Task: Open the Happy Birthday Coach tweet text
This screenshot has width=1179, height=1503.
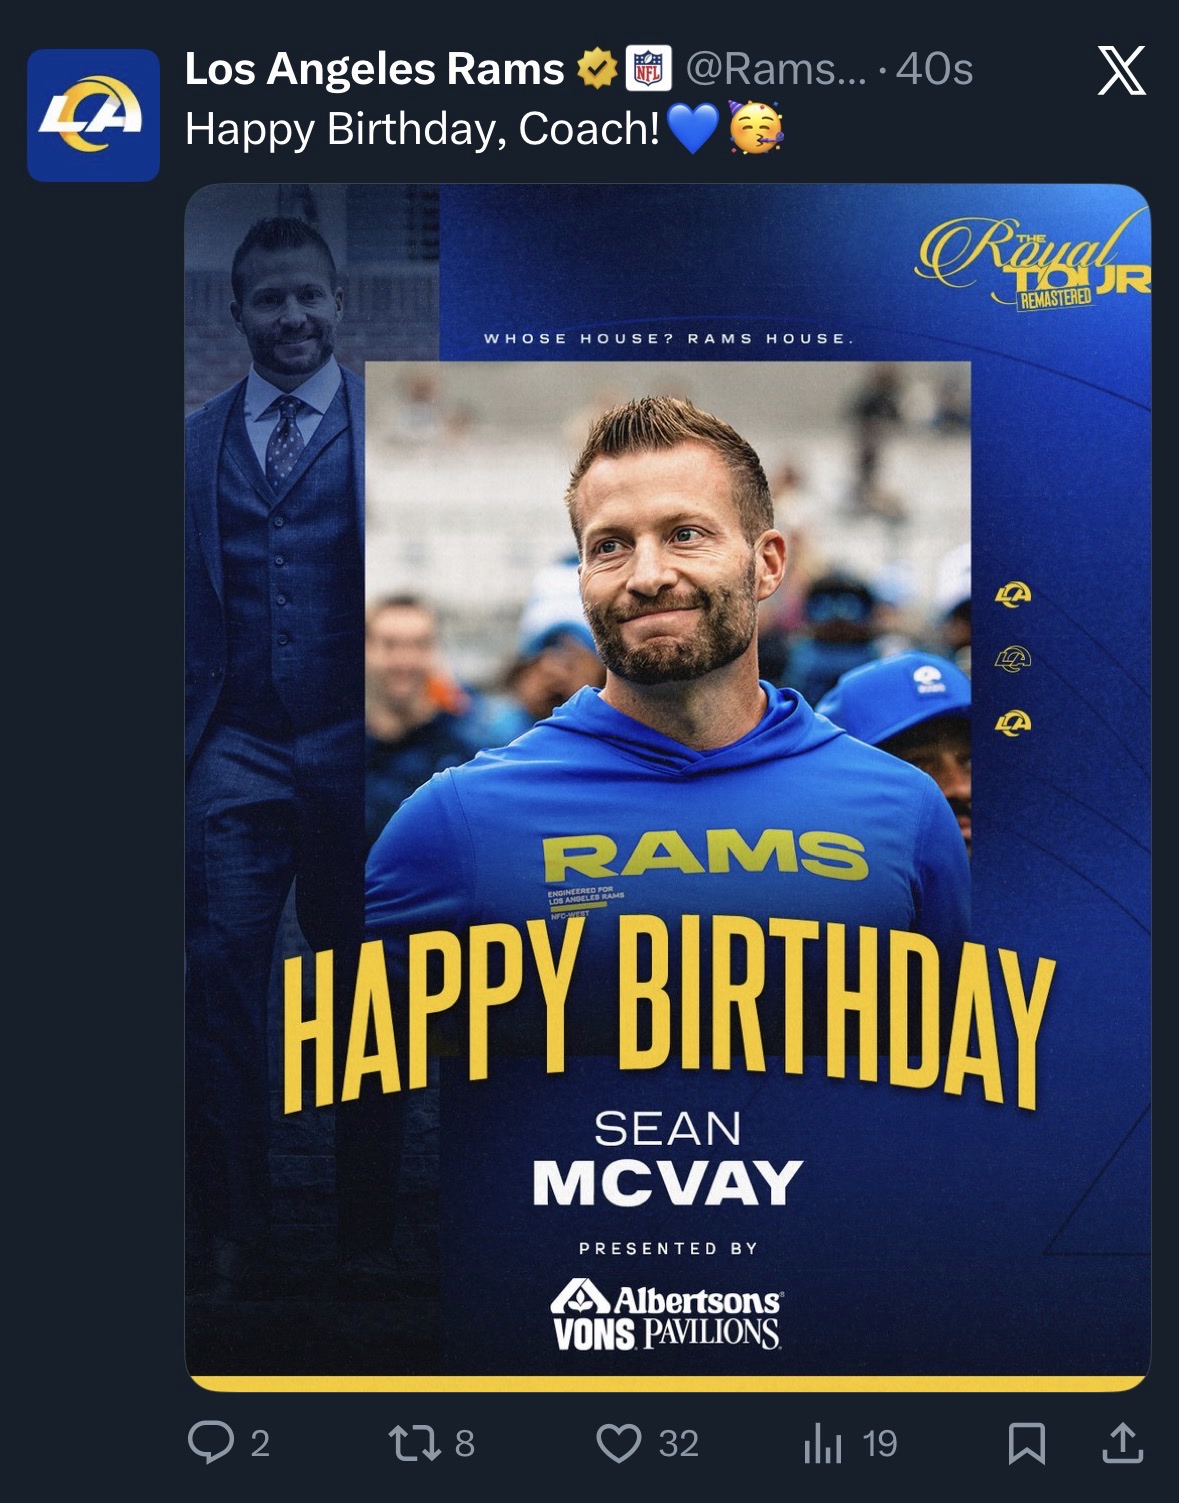Action: 484,129
